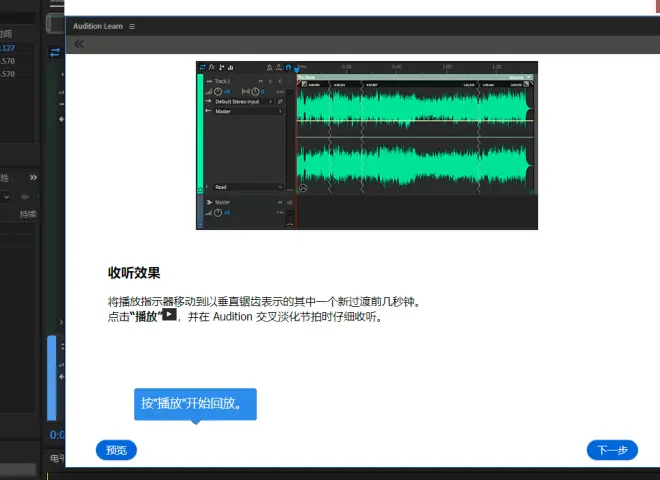The image size is (660, 480).
Task: Toggle the blue loop arrows icon
Action: pos(55,53)
